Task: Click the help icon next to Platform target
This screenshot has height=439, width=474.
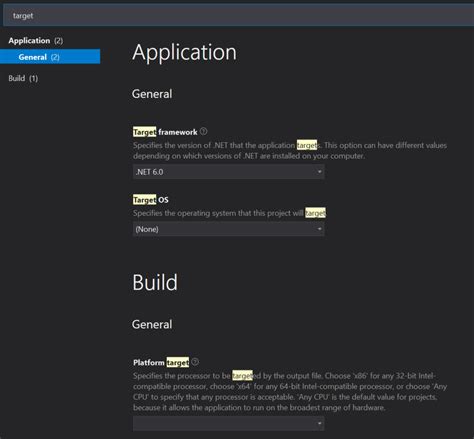Action: click(195, 362)
